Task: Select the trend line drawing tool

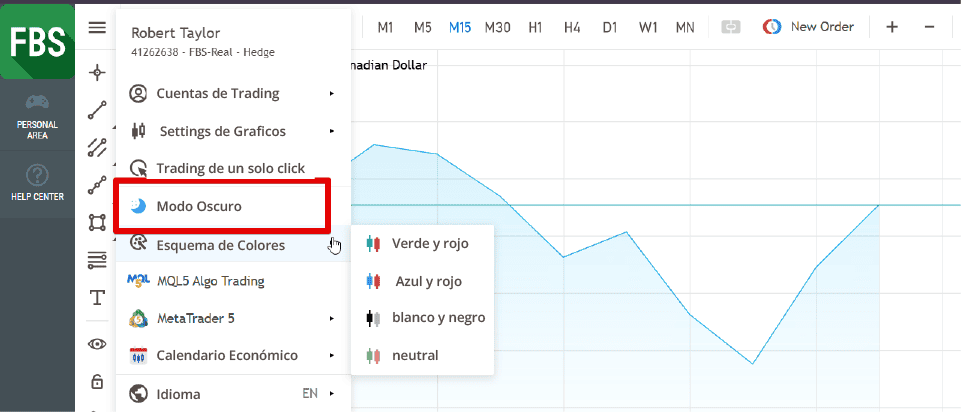Action: click(x=97, y=110)
